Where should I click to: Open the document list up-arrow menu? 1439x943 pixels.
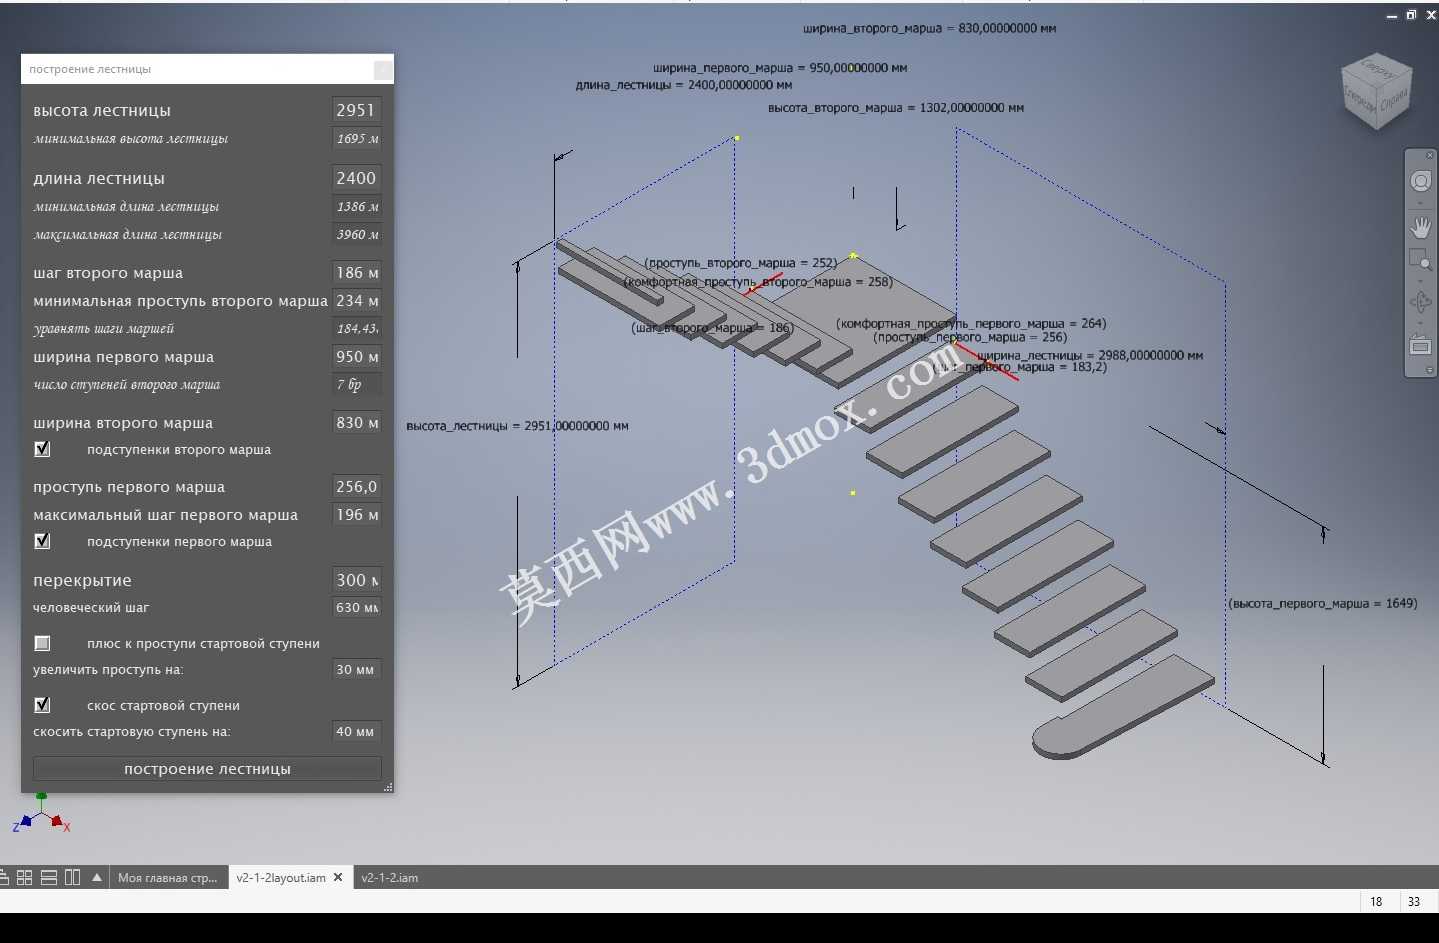tap(97, 877)
